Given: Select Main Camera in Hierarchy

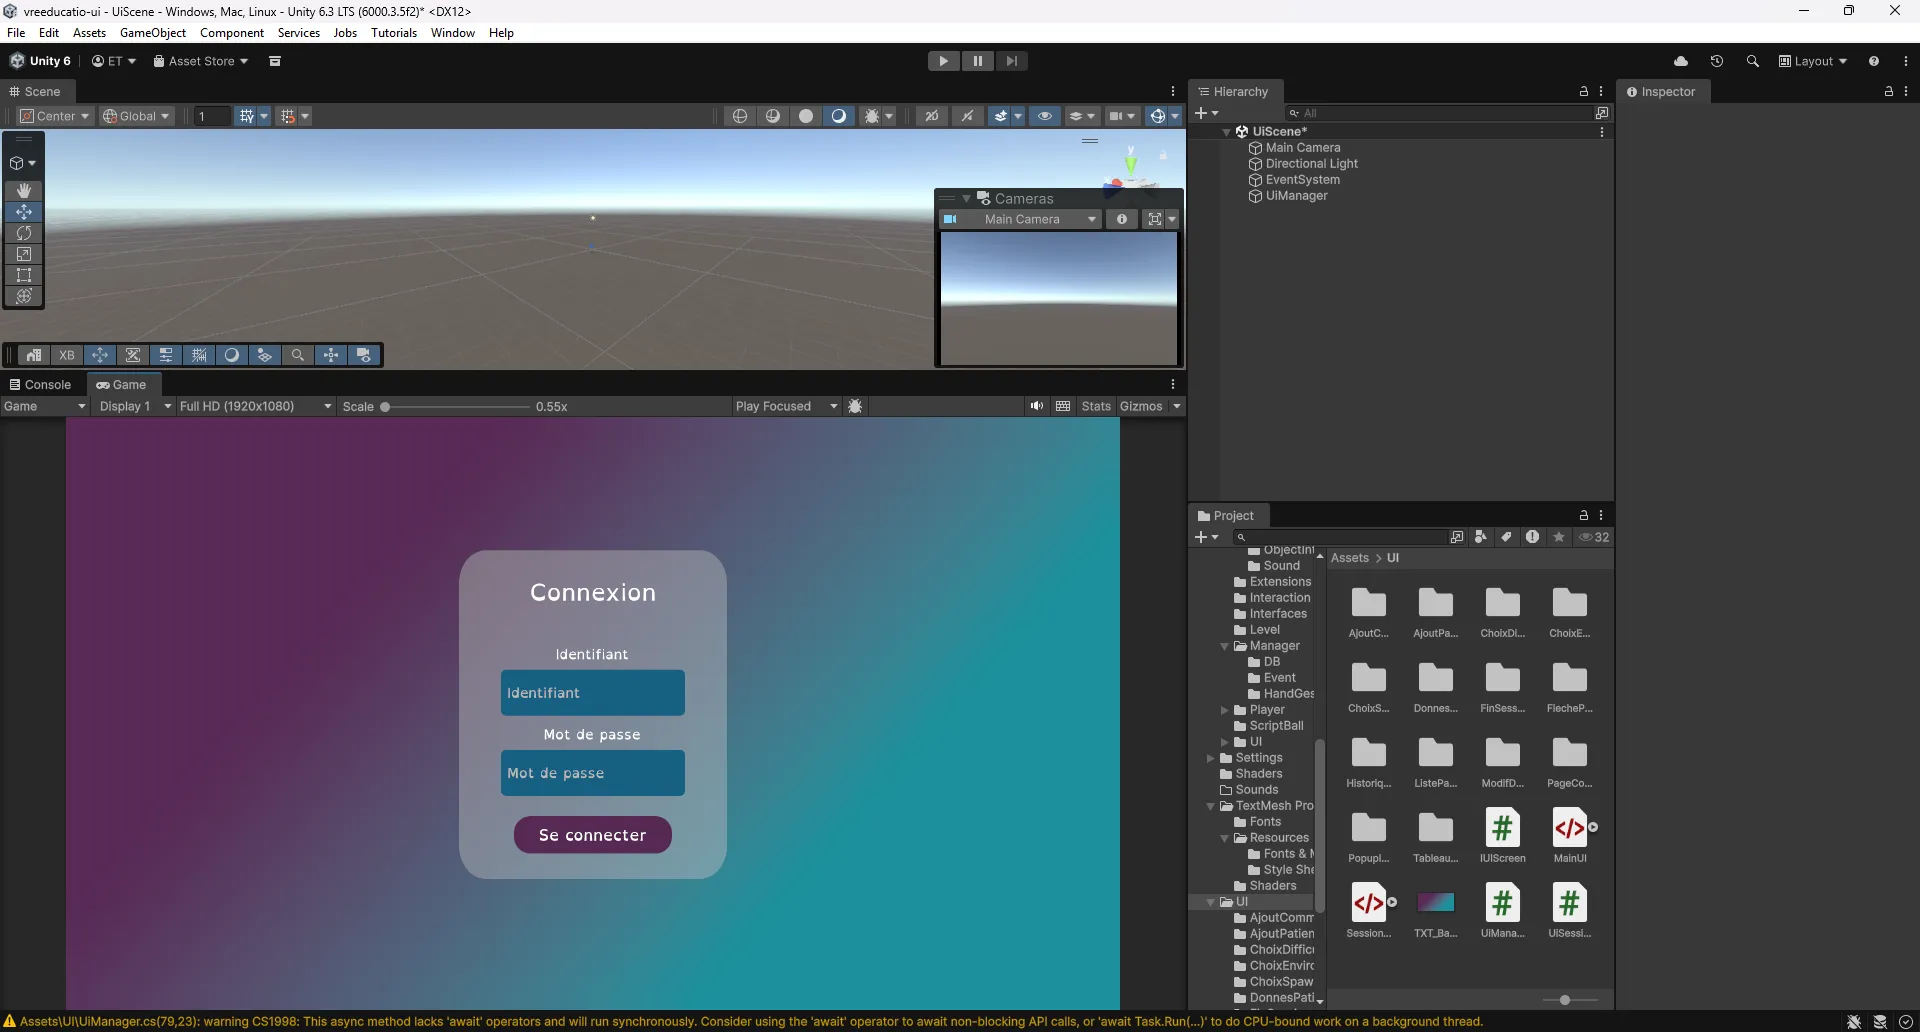Looking at the screenshot, I should [1302, 148].
